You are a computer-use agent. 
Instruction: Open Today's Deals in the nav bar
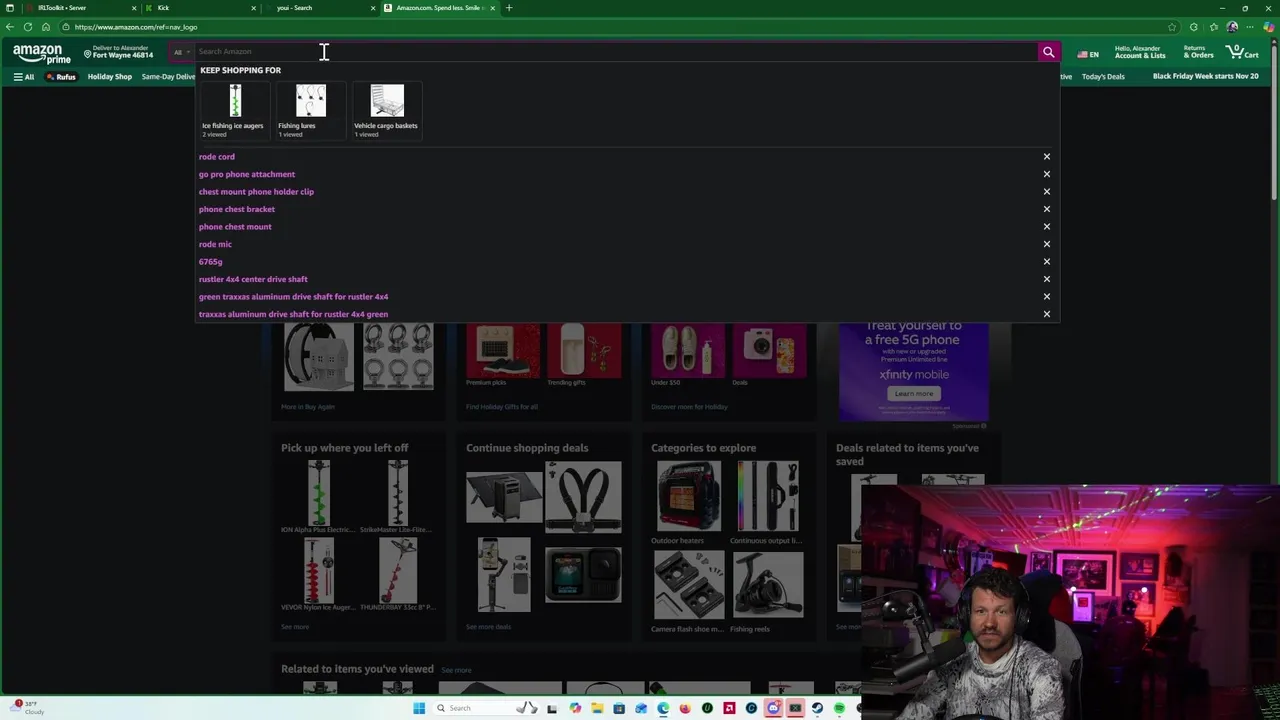pos(1103,77)
